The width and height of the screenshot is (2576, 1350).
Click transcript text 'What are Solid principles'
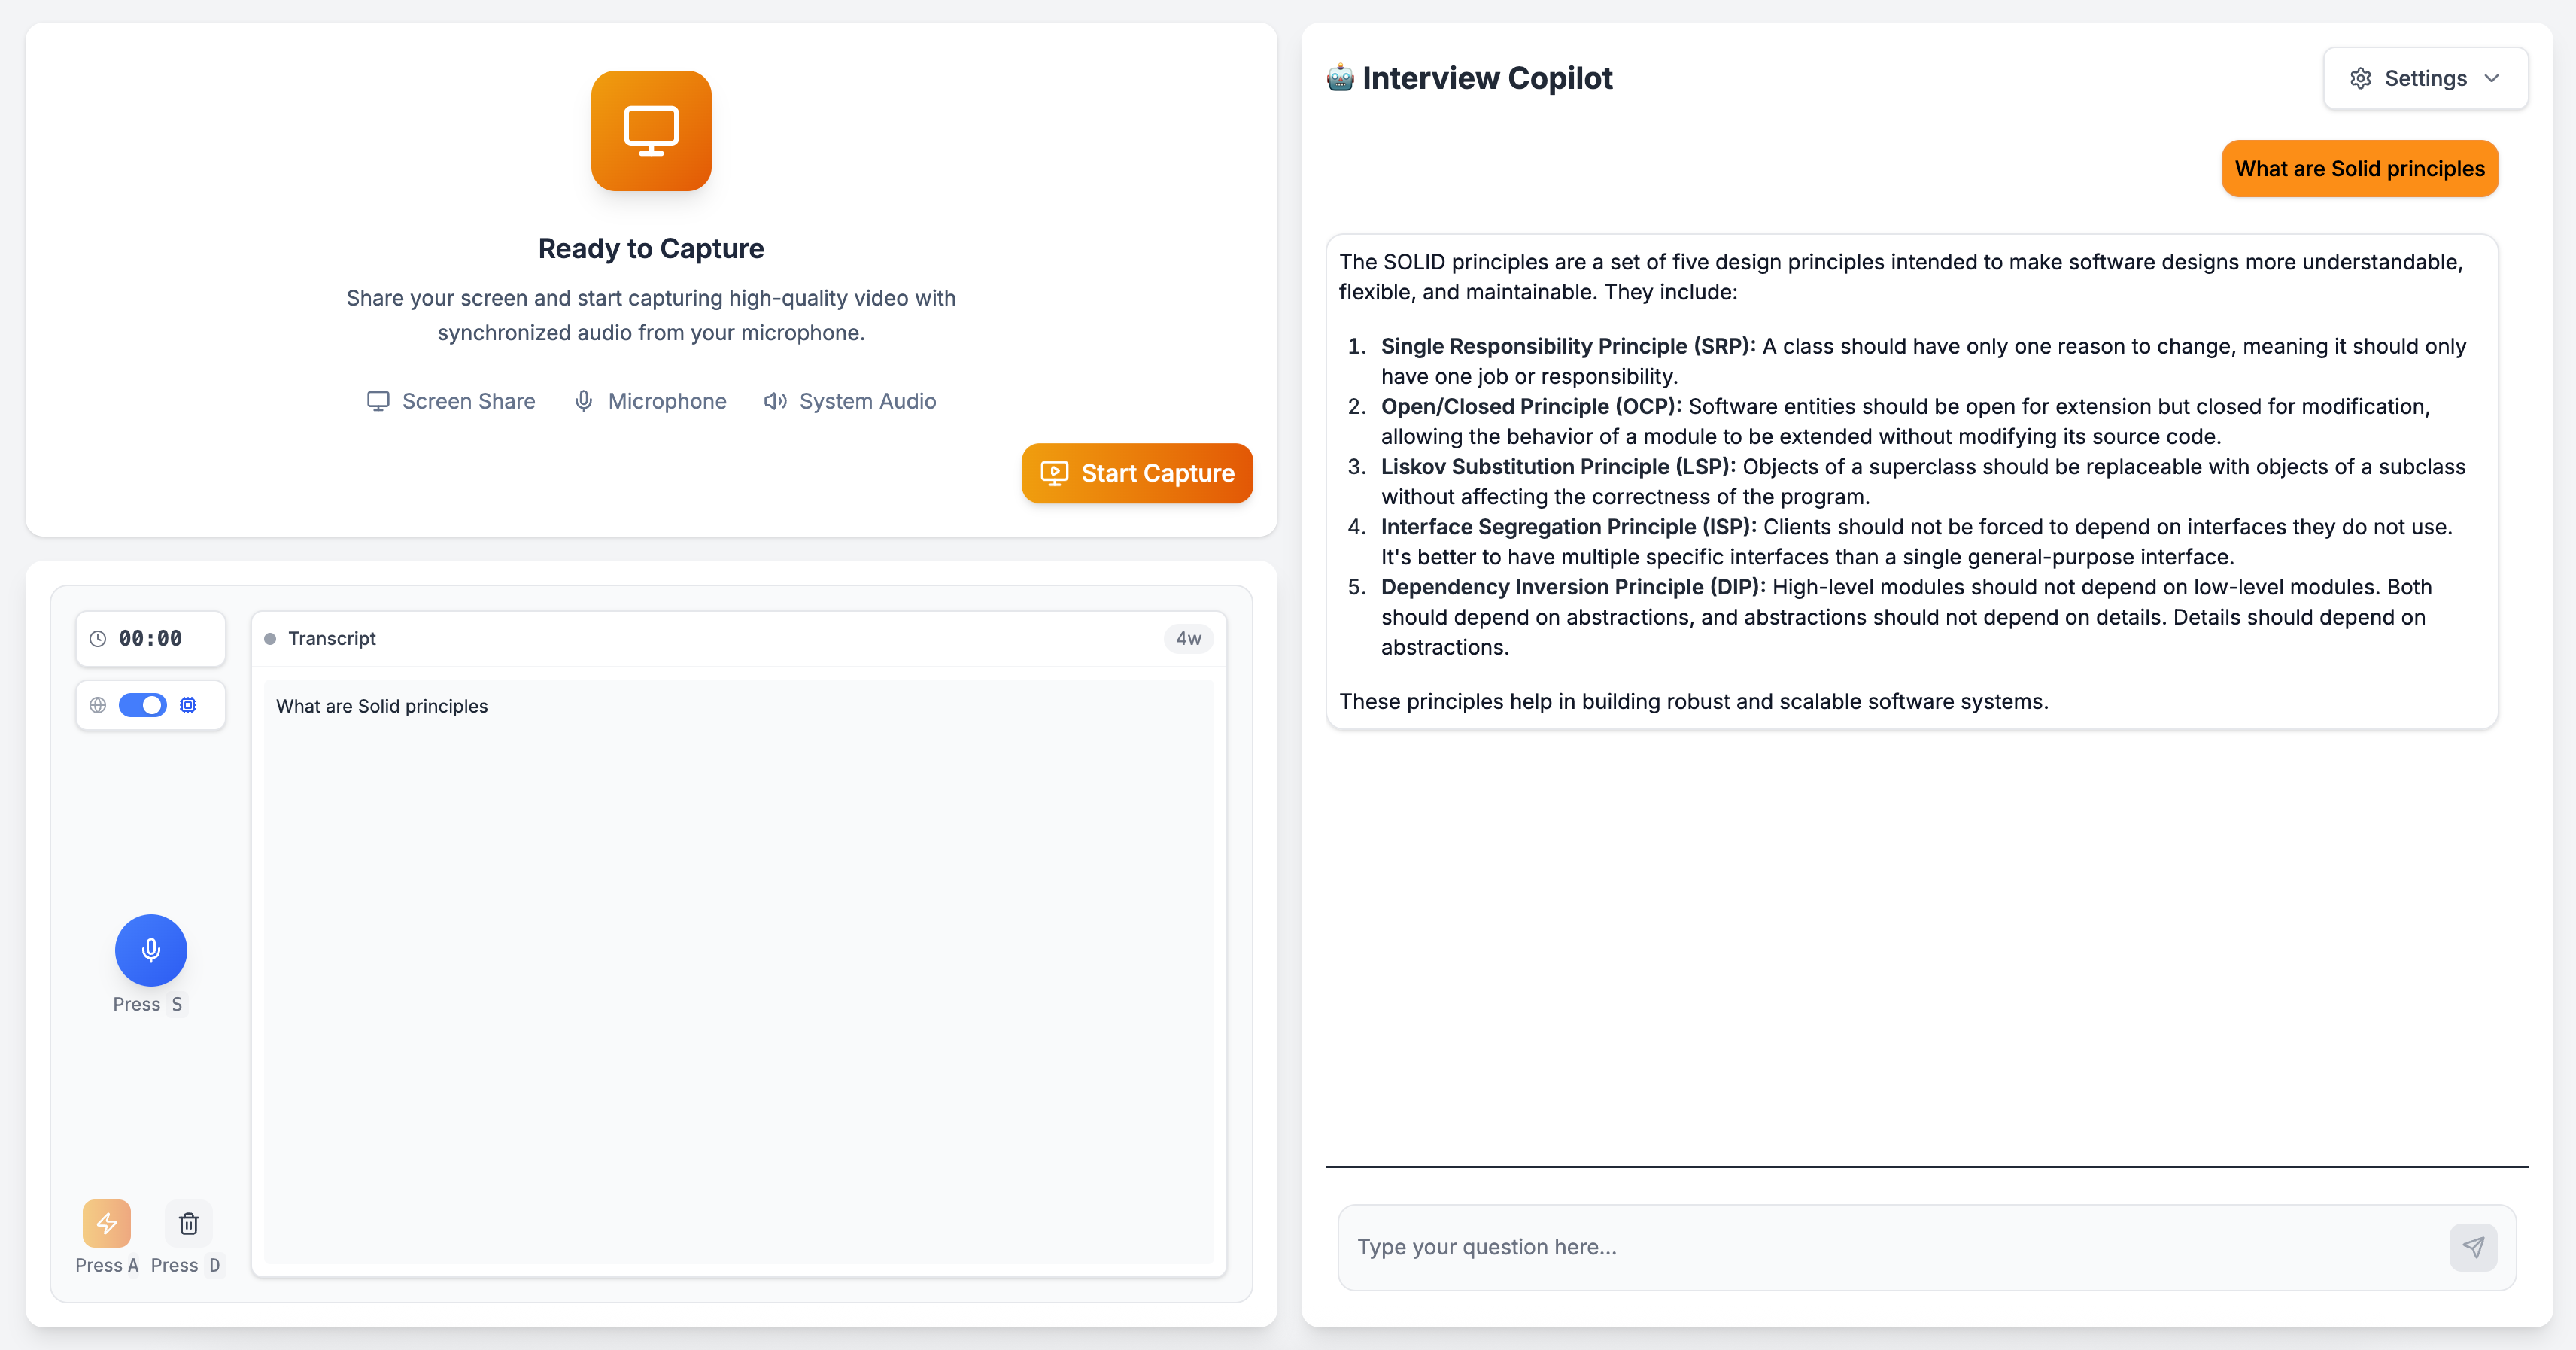point(382,706)
